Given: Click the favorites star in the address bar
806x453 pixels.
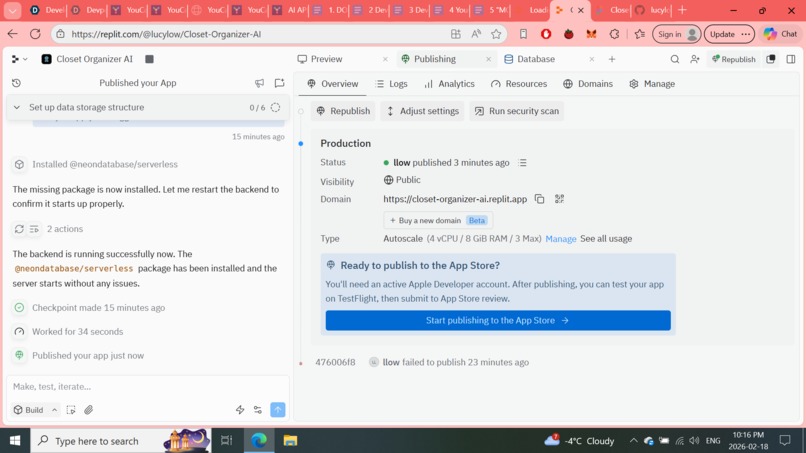Looking at the screenshot, I should tap(496, 34).
